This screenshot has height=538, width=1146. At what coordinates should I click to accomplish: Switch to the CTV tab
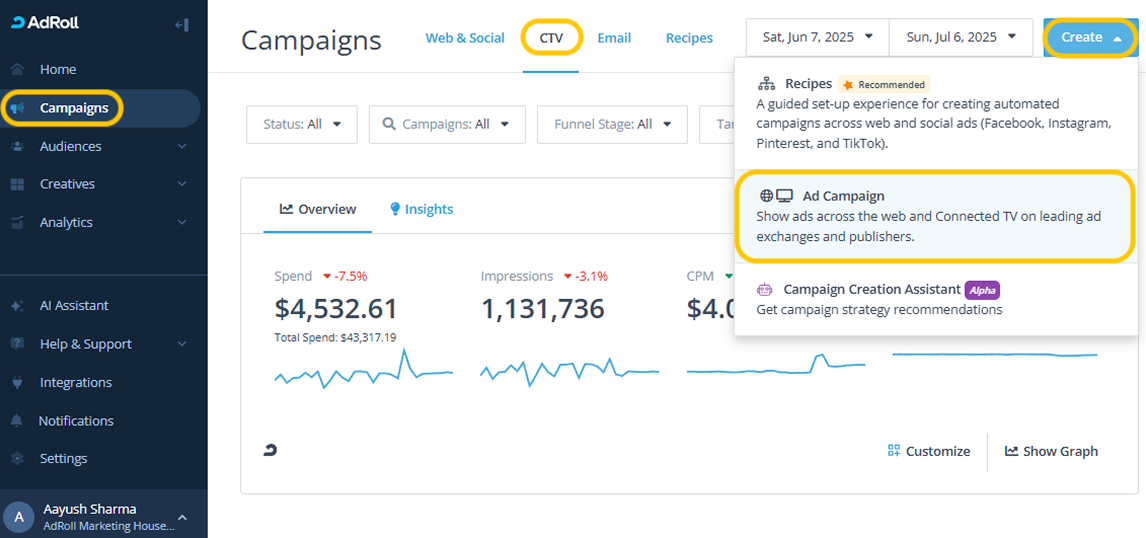coord(551,38)
